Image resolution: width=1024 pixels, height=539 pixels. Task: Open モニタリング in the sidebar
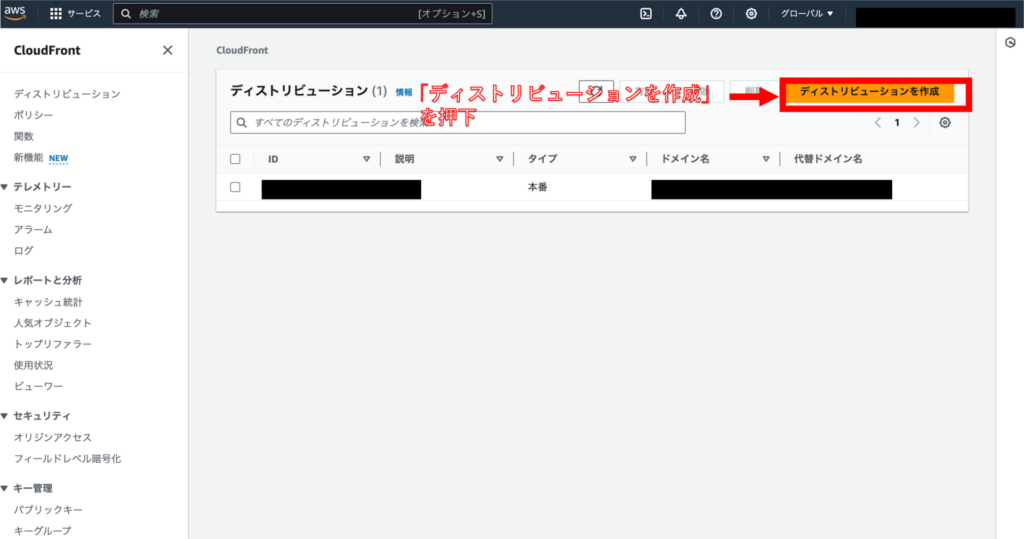tap(43, 208)
